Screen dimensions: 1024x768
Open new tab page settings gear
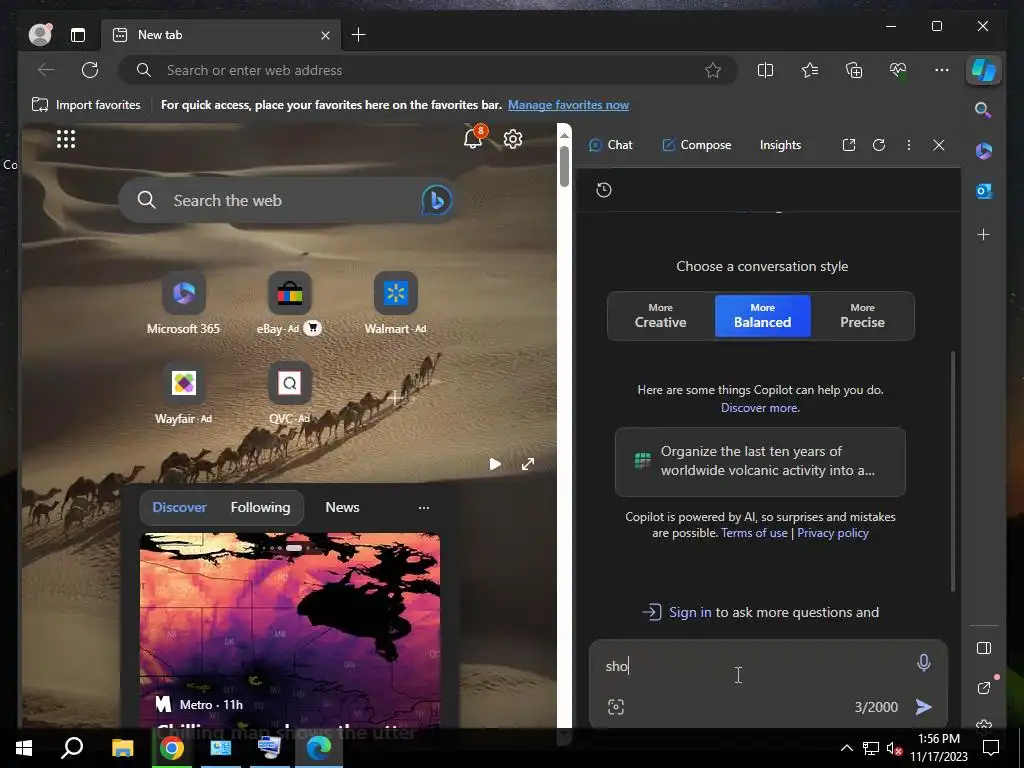click(x=513, y=139)
